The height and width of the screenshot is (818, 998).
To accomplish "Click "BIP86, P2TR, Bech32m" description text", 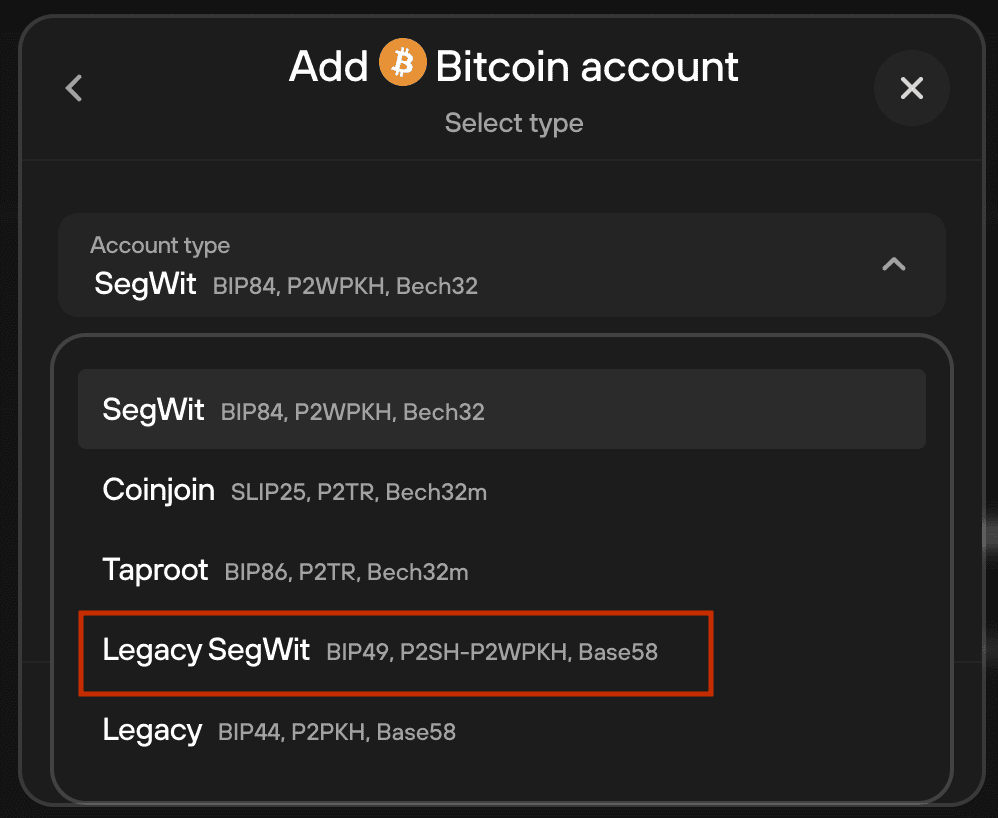I will [x=346, y=572].
